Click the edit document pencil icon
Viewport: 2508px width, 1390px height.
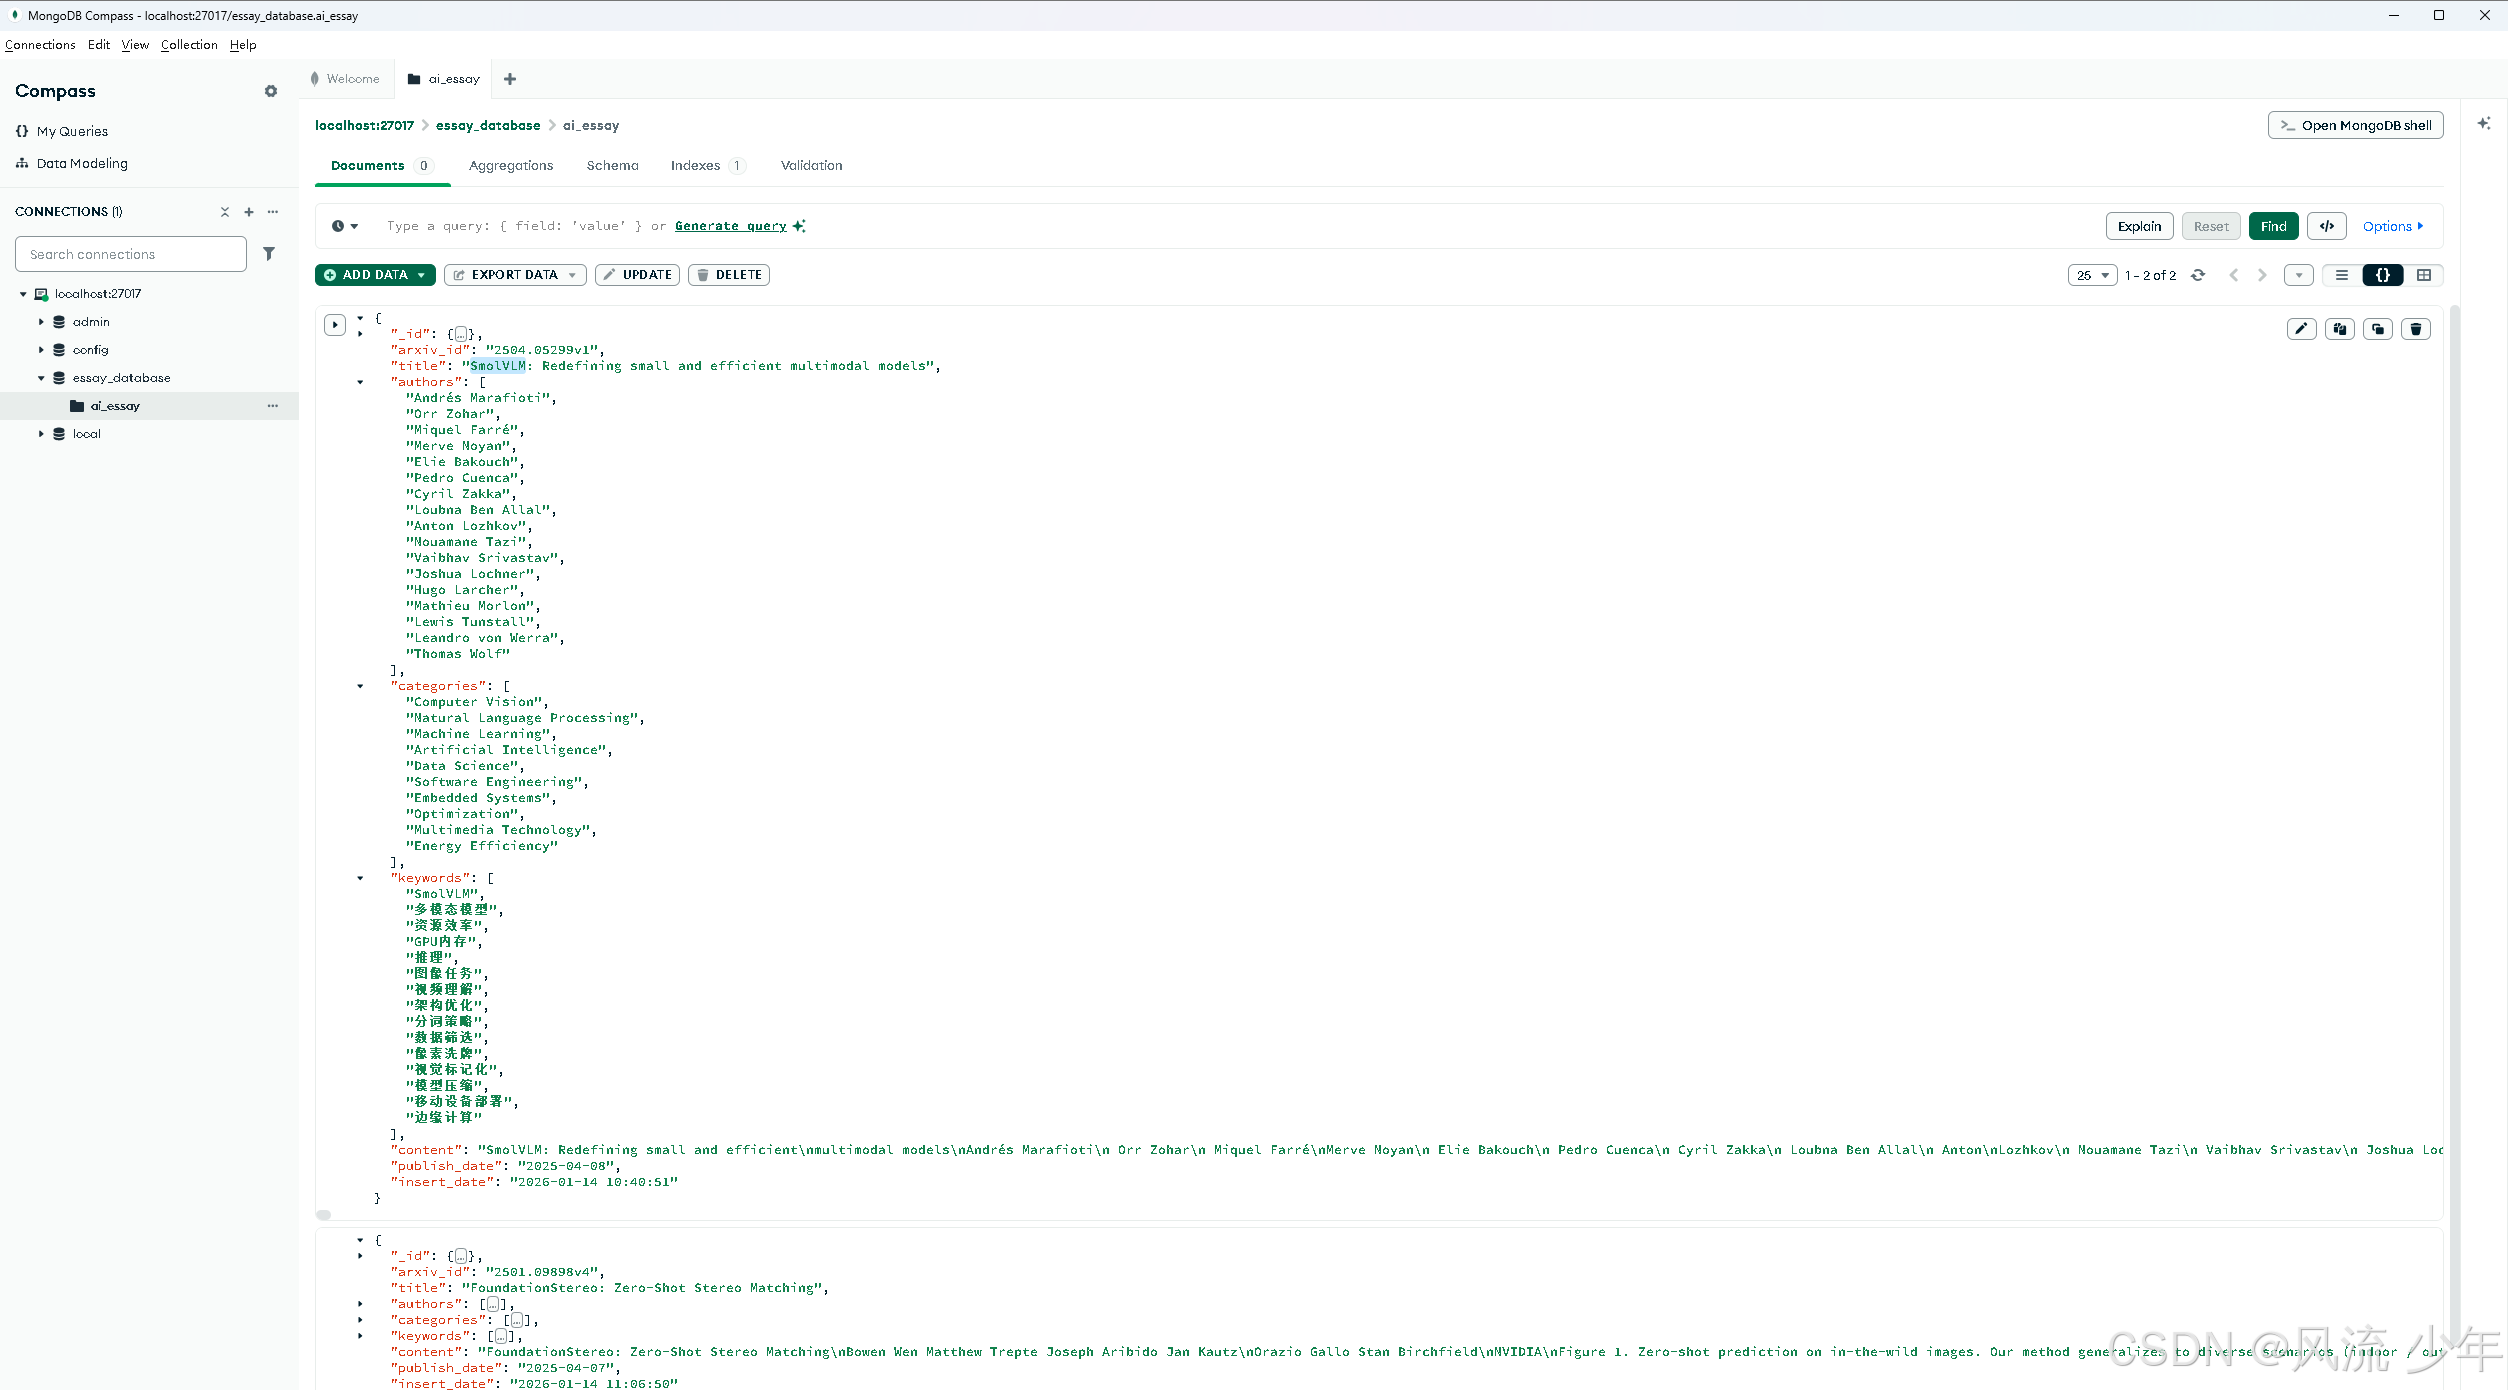point(2301,329)
